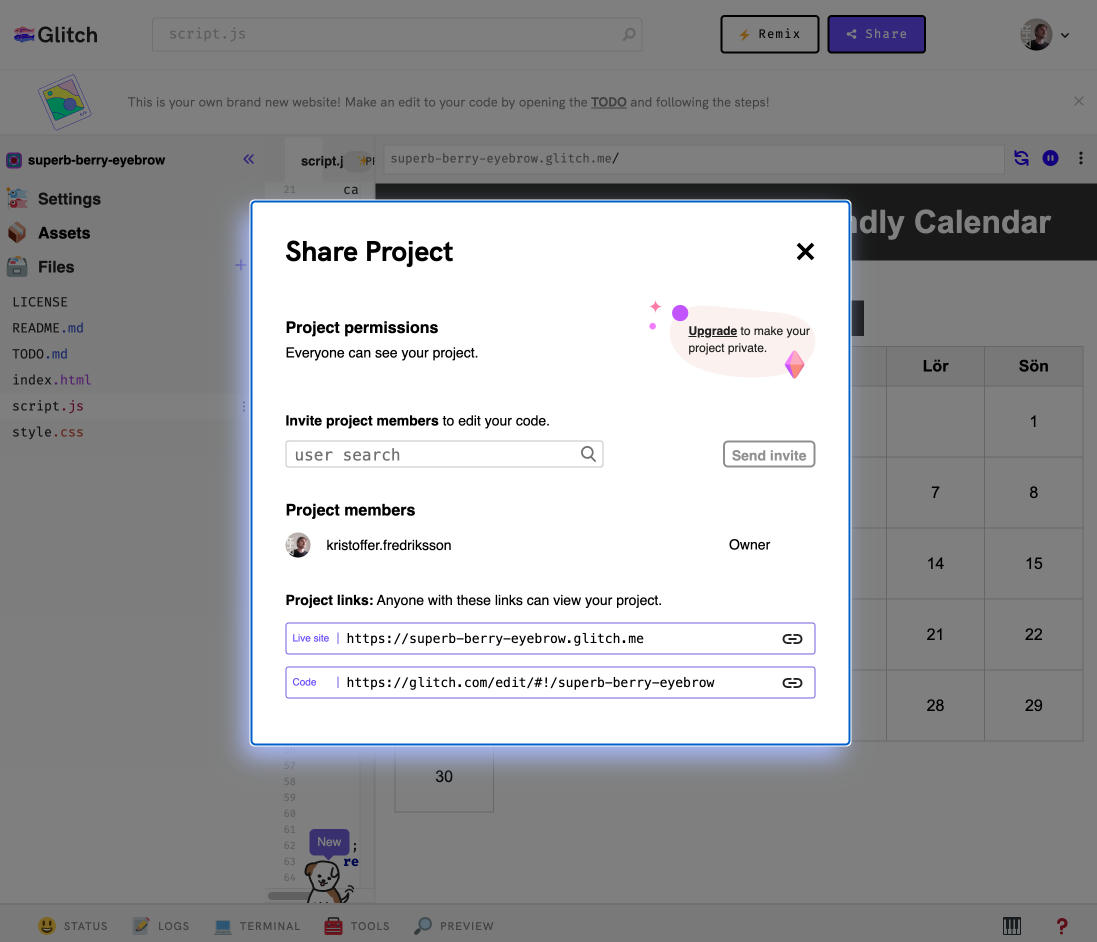Refresh the preview pane
Viewport: 1097px width, 942px height.
(x=1021, y=158)
